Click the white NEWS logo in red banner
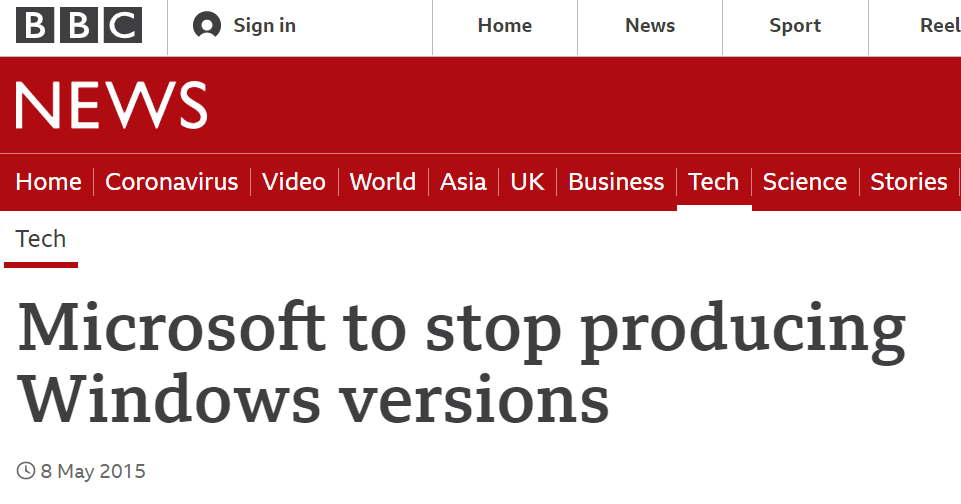Image resolution: width=961 pixels, height=504 pixels. point(112,105)
